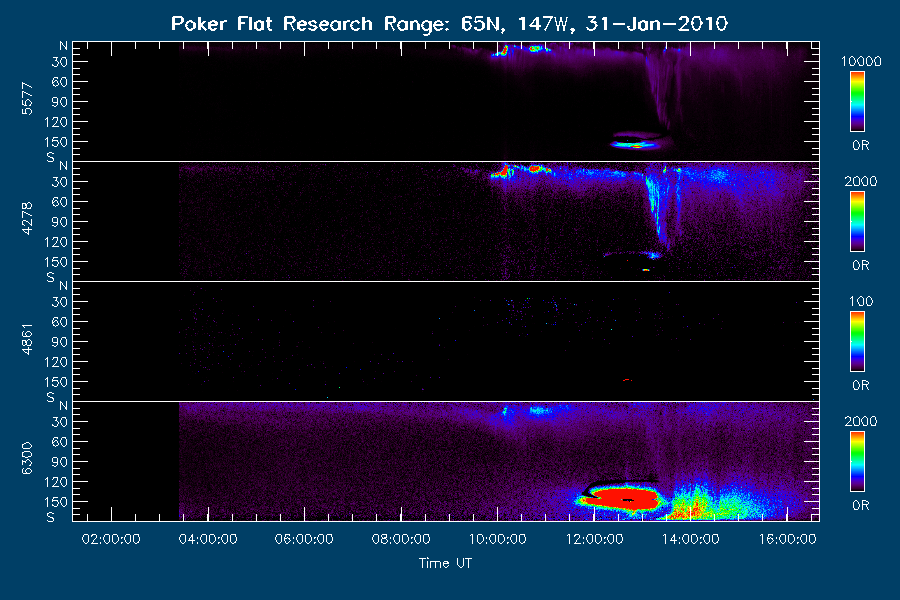
Task: Click the '60' tick label of the 4861 panel
Action: click(59, 322)
